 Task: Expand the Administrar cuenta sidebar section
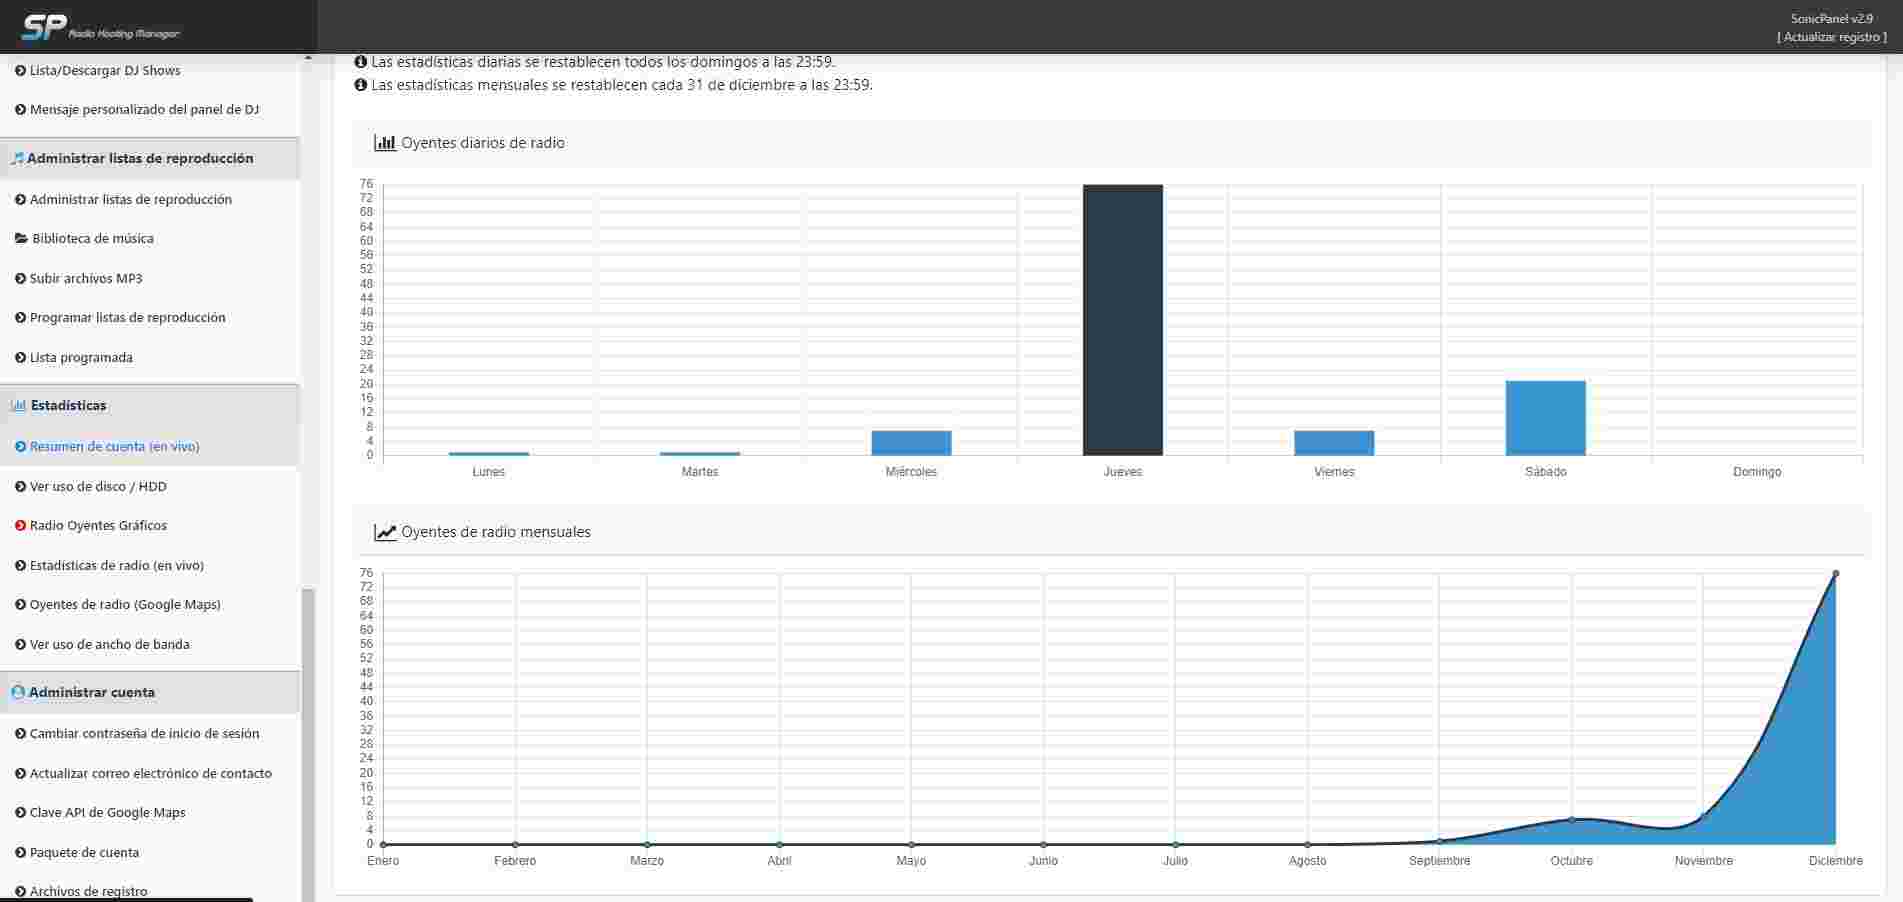tap(91, 692)
